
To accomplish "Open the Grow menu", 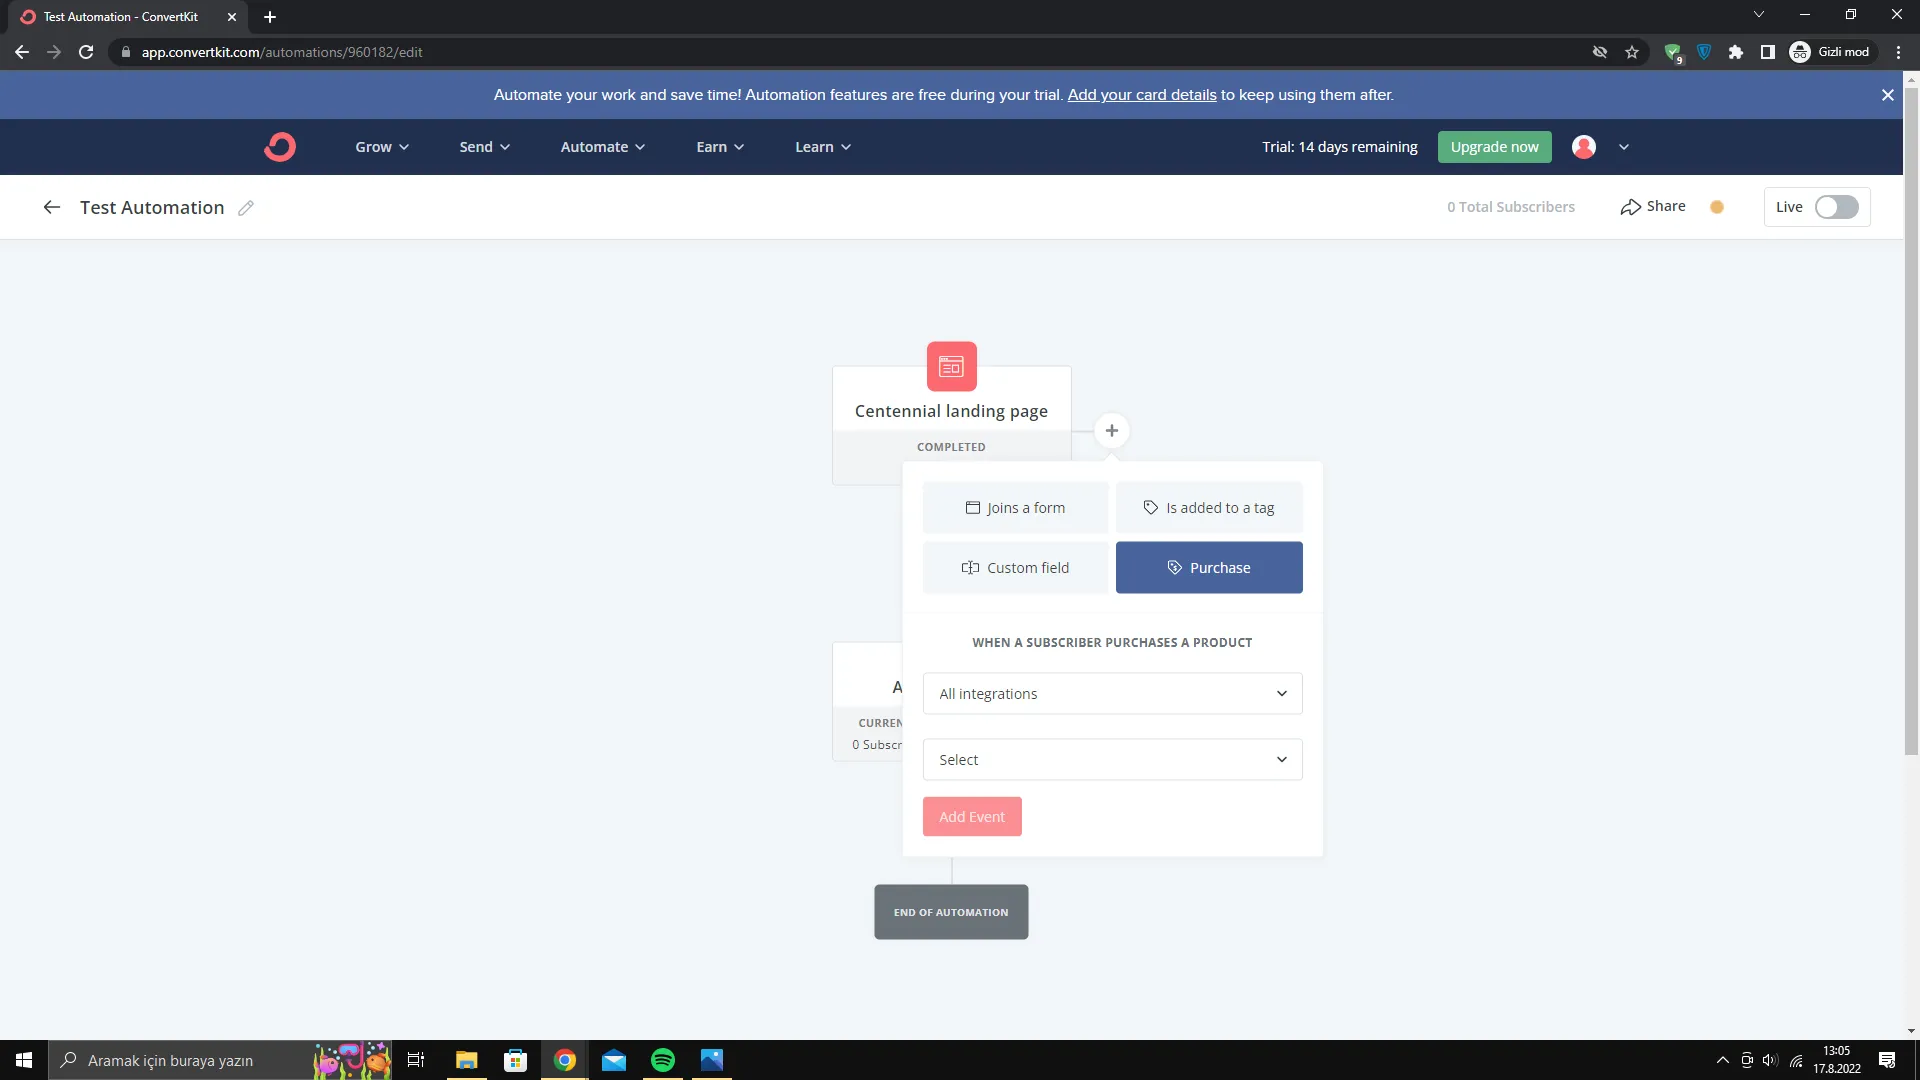I will click(381, 147).
